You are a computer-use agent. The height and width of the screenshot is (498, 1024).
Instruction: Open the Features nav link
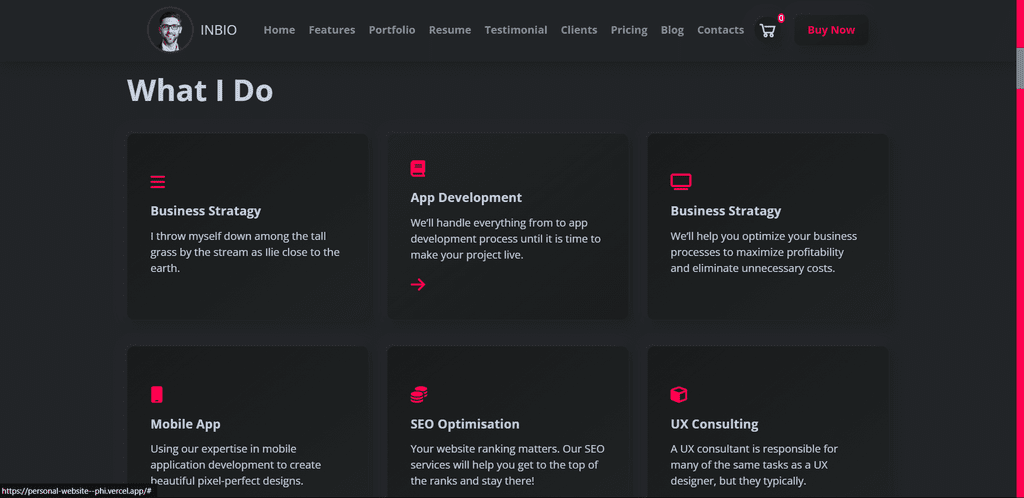332,30
